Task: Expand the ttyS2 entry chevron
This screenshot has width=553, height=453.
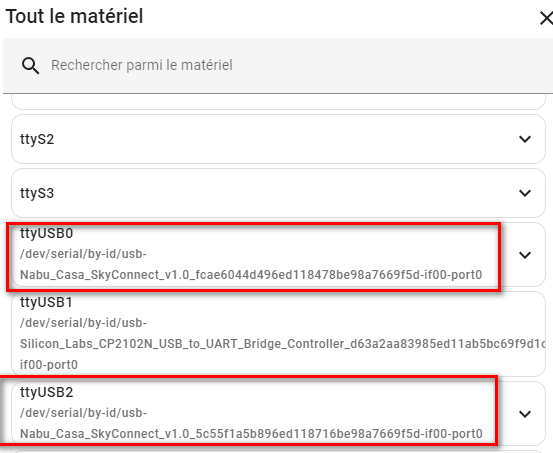Action: 525,139
